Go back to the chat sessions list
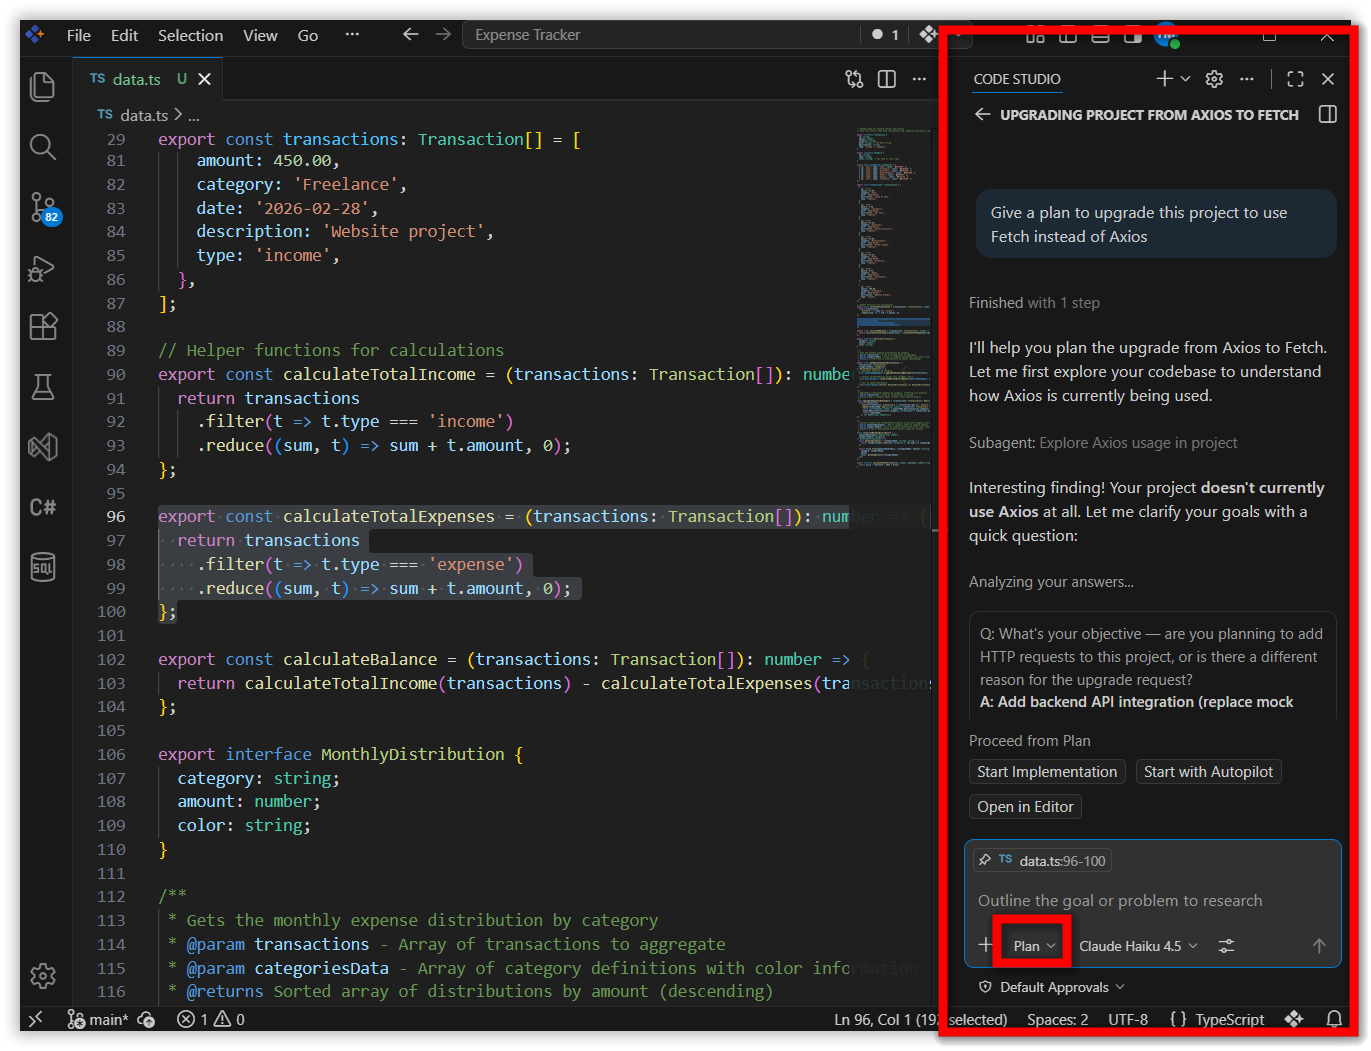Screen dimensions: 1371x1051 click(982, 114)
